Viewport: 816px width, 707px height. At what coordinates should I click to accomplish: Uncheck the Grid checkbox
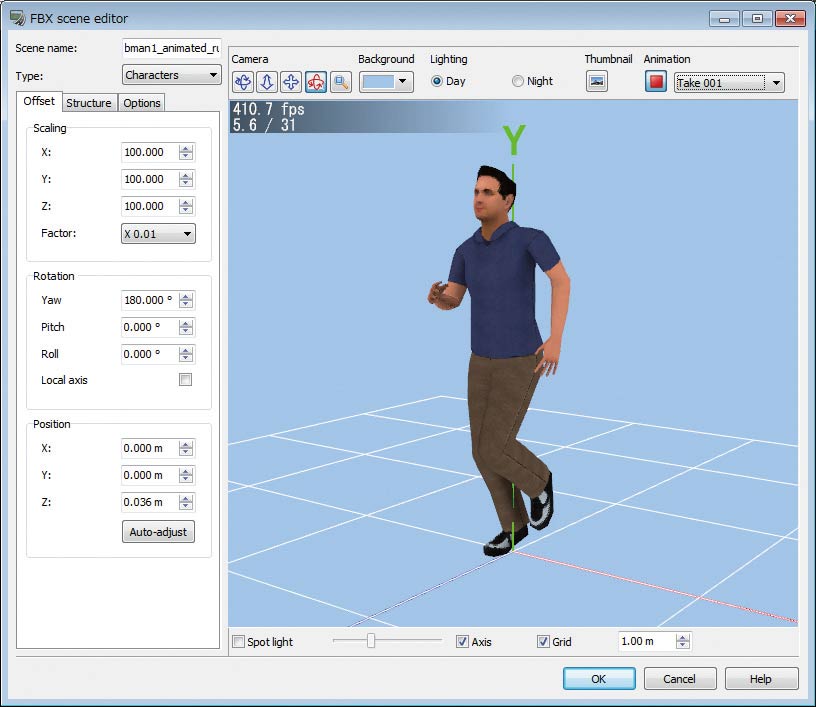click(543, 642)
